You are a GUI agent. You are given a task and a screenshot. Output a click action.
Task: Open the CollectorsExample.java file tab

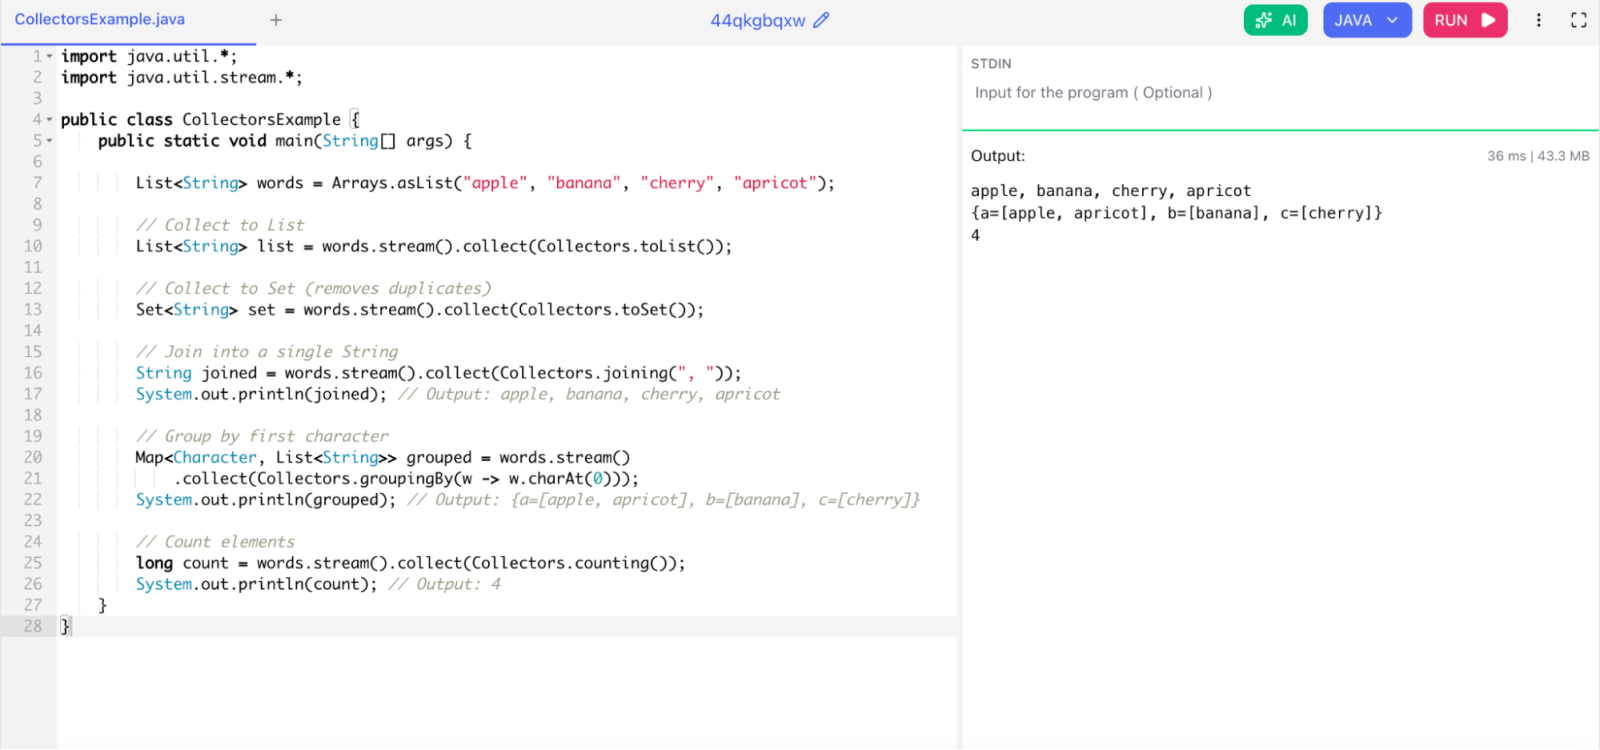(x=100, y=20)
